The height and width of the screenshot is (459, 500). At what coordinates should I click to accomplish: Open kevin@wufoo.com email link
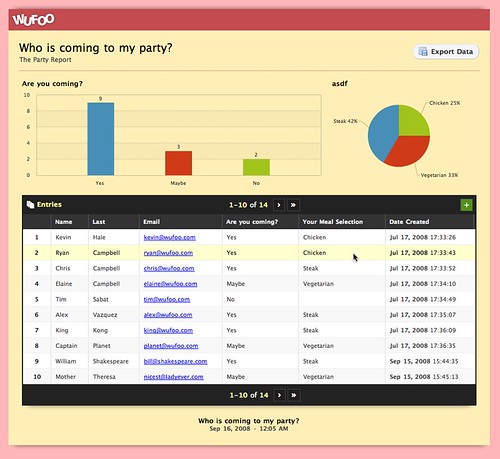(170, 237)
